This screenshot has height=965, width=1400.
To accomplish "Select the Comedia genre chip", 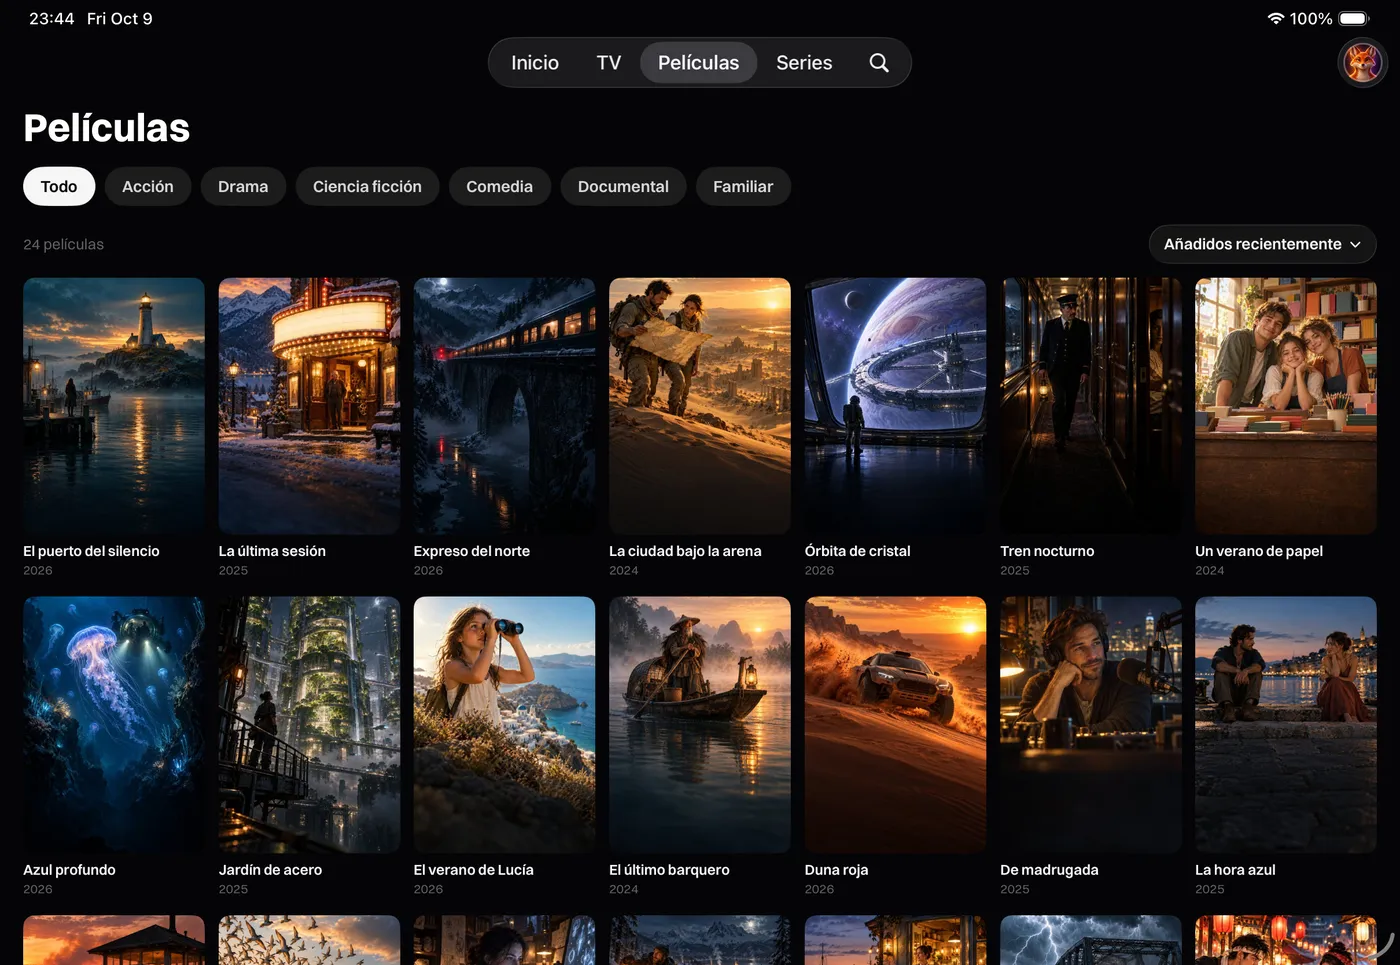I will tap(499, 187).
